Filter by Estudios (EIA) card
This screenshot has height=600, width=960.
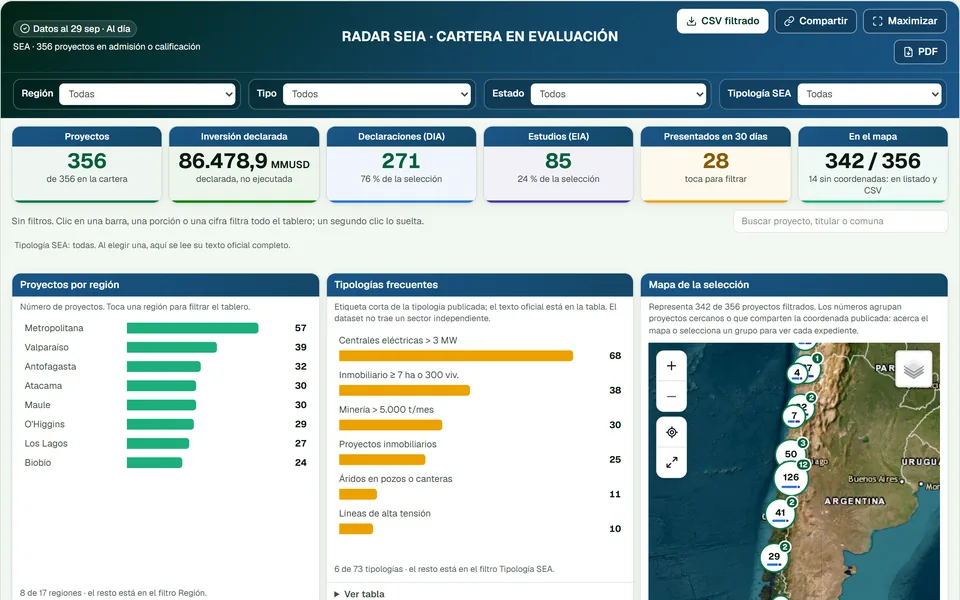(x=558, y=164)
